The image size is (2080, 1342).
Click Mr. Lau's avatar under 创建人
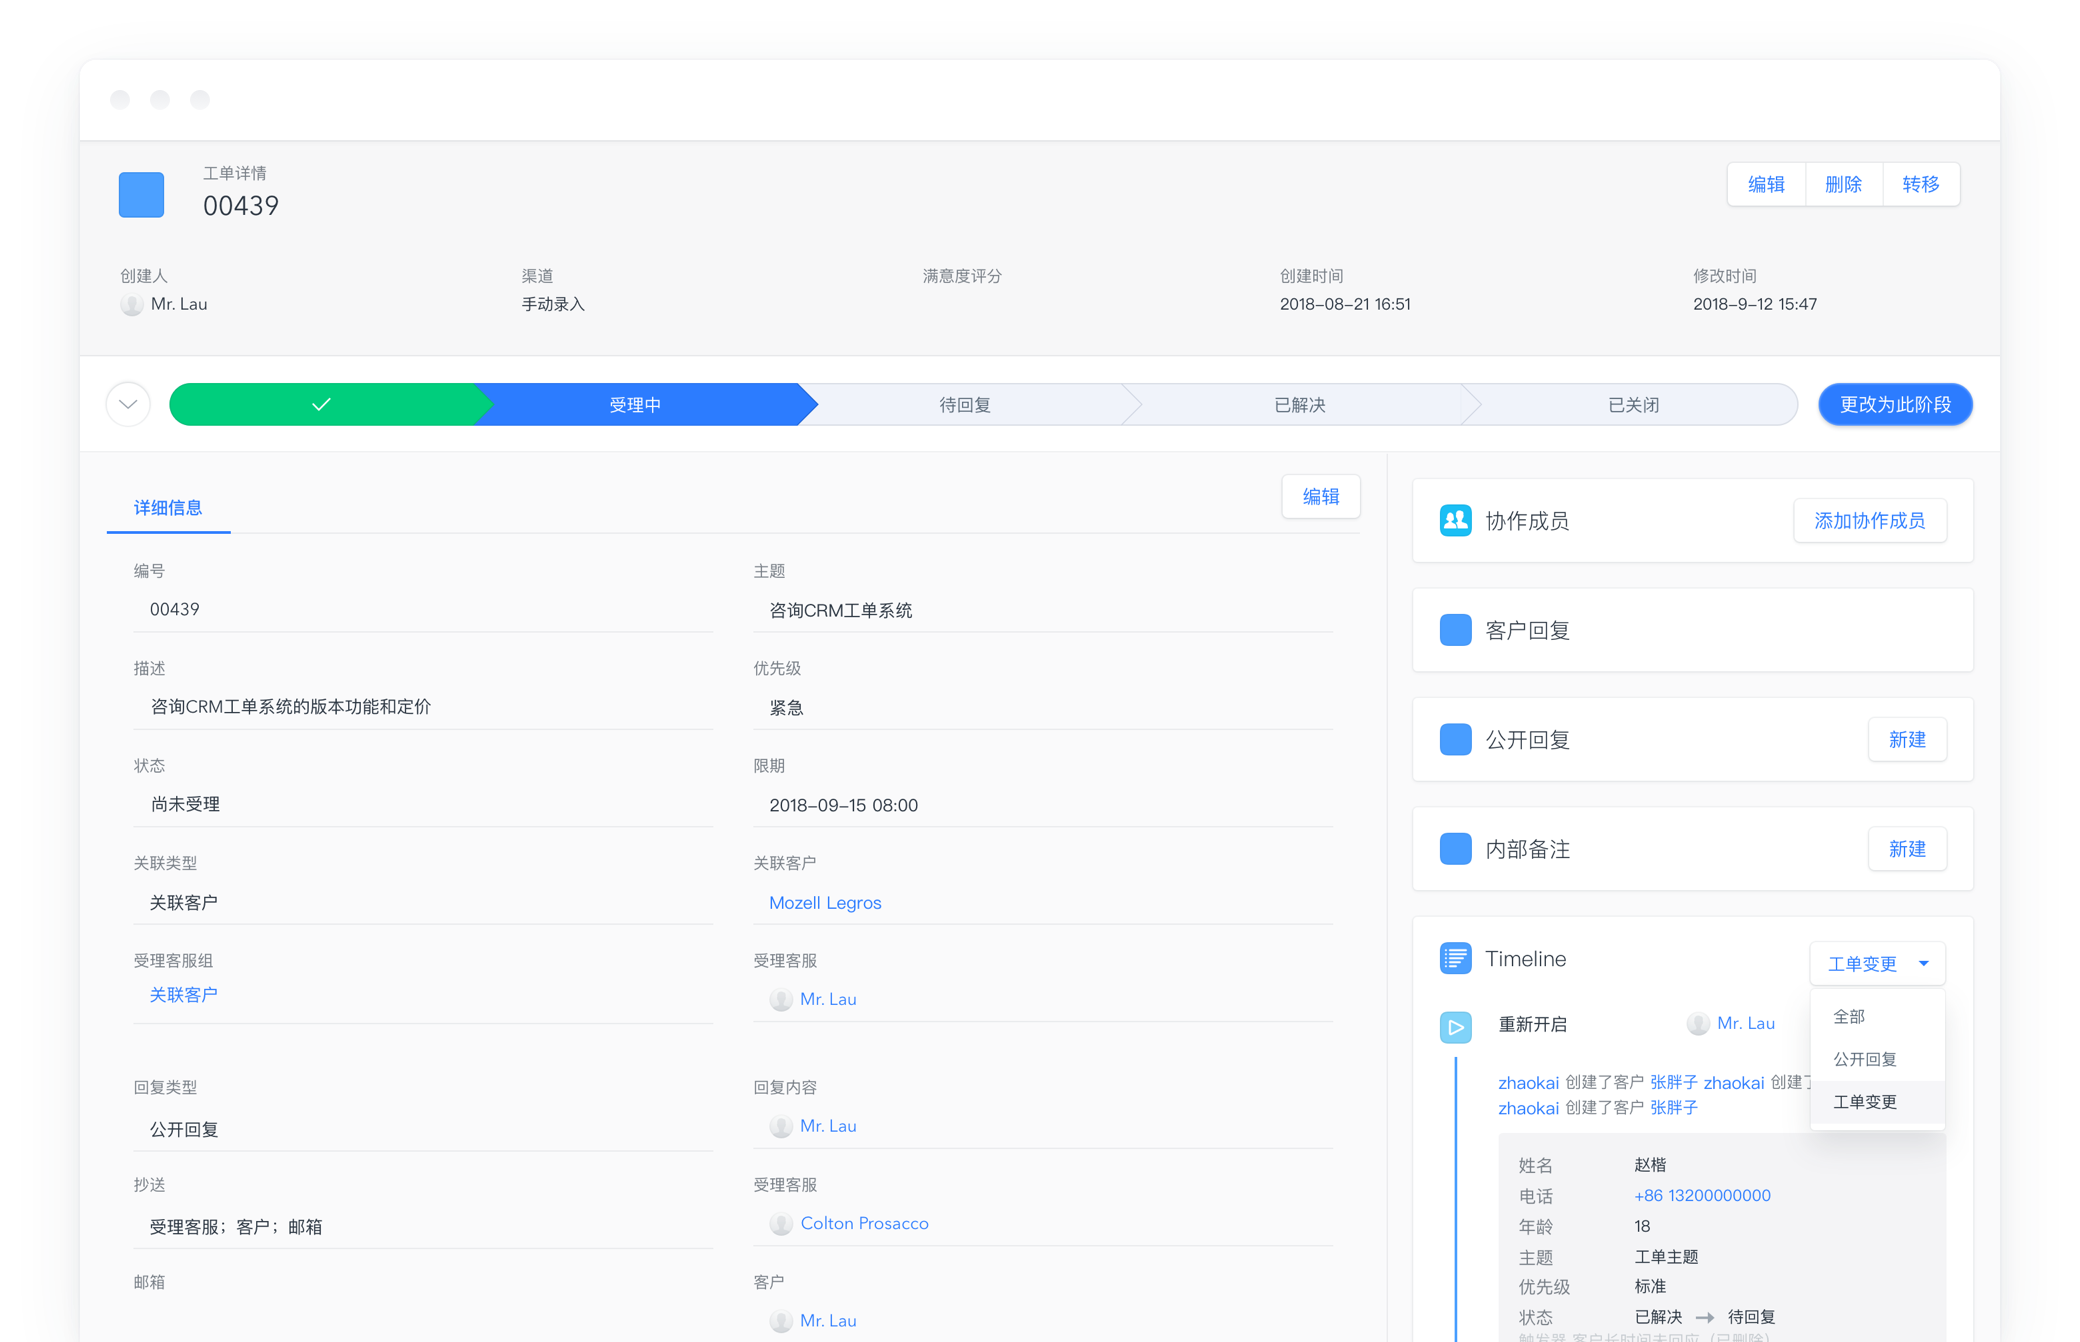(x=131, y=304)
